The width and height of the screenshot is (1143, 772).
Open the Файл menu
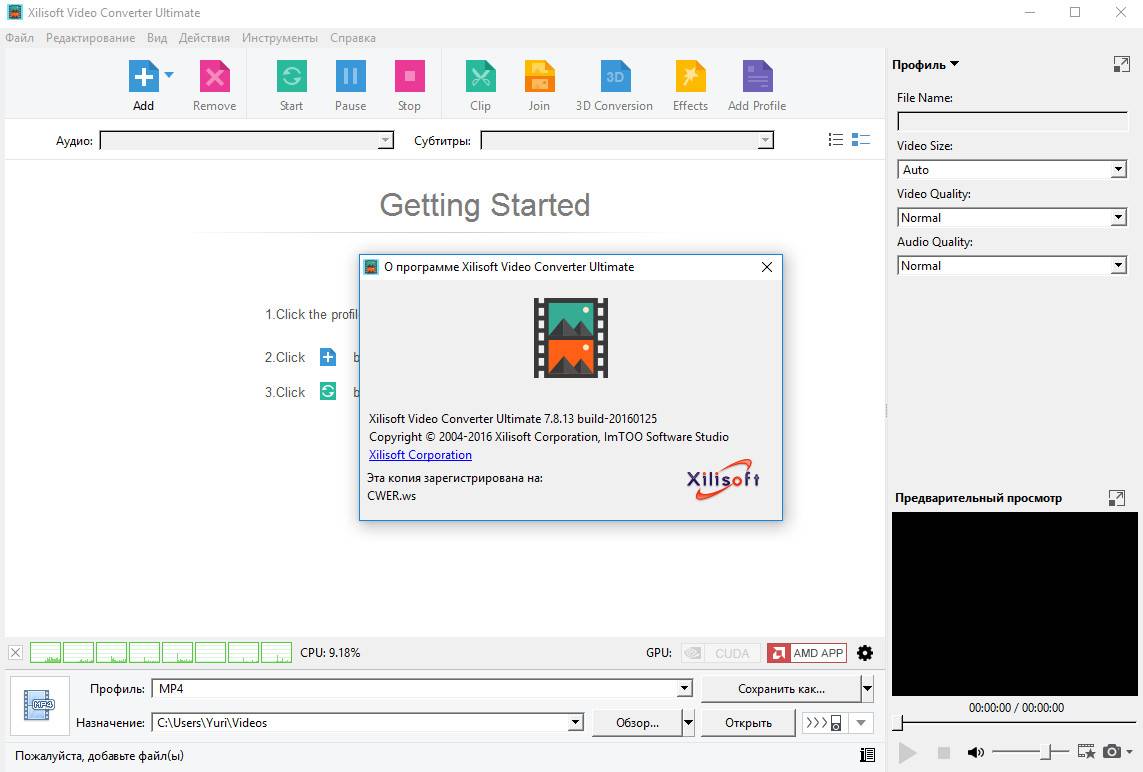click(20, 38)
